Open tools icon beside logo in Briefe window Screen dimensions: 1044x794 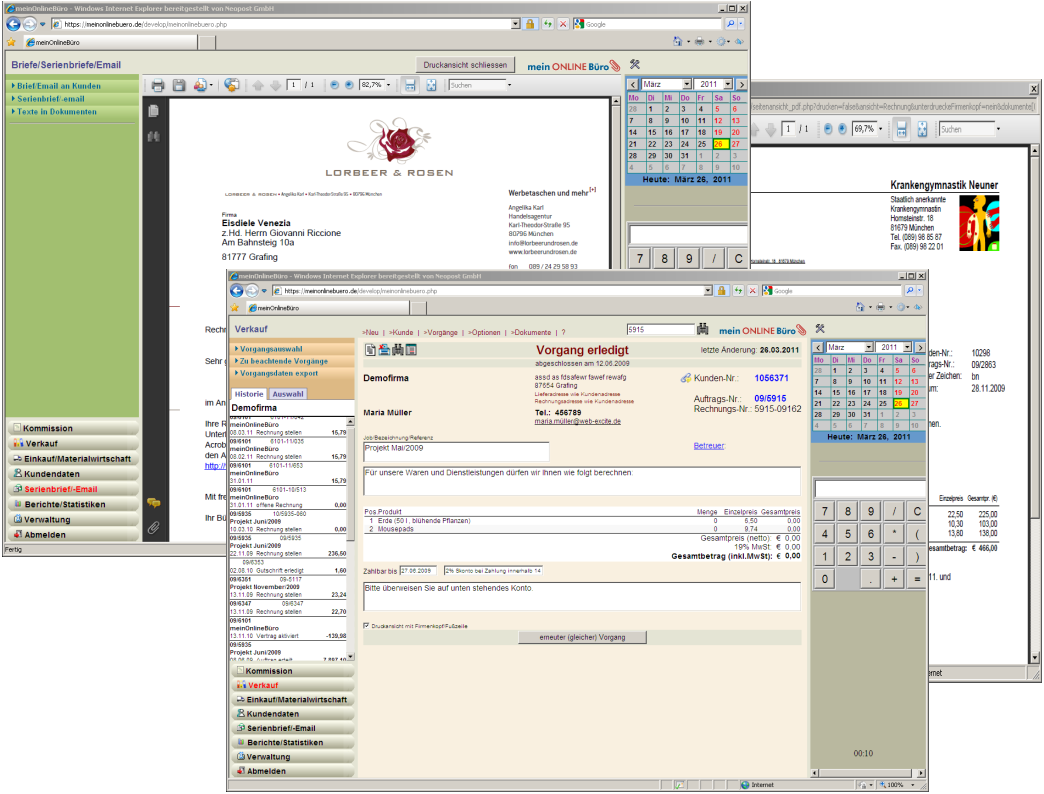pos(635,65)
